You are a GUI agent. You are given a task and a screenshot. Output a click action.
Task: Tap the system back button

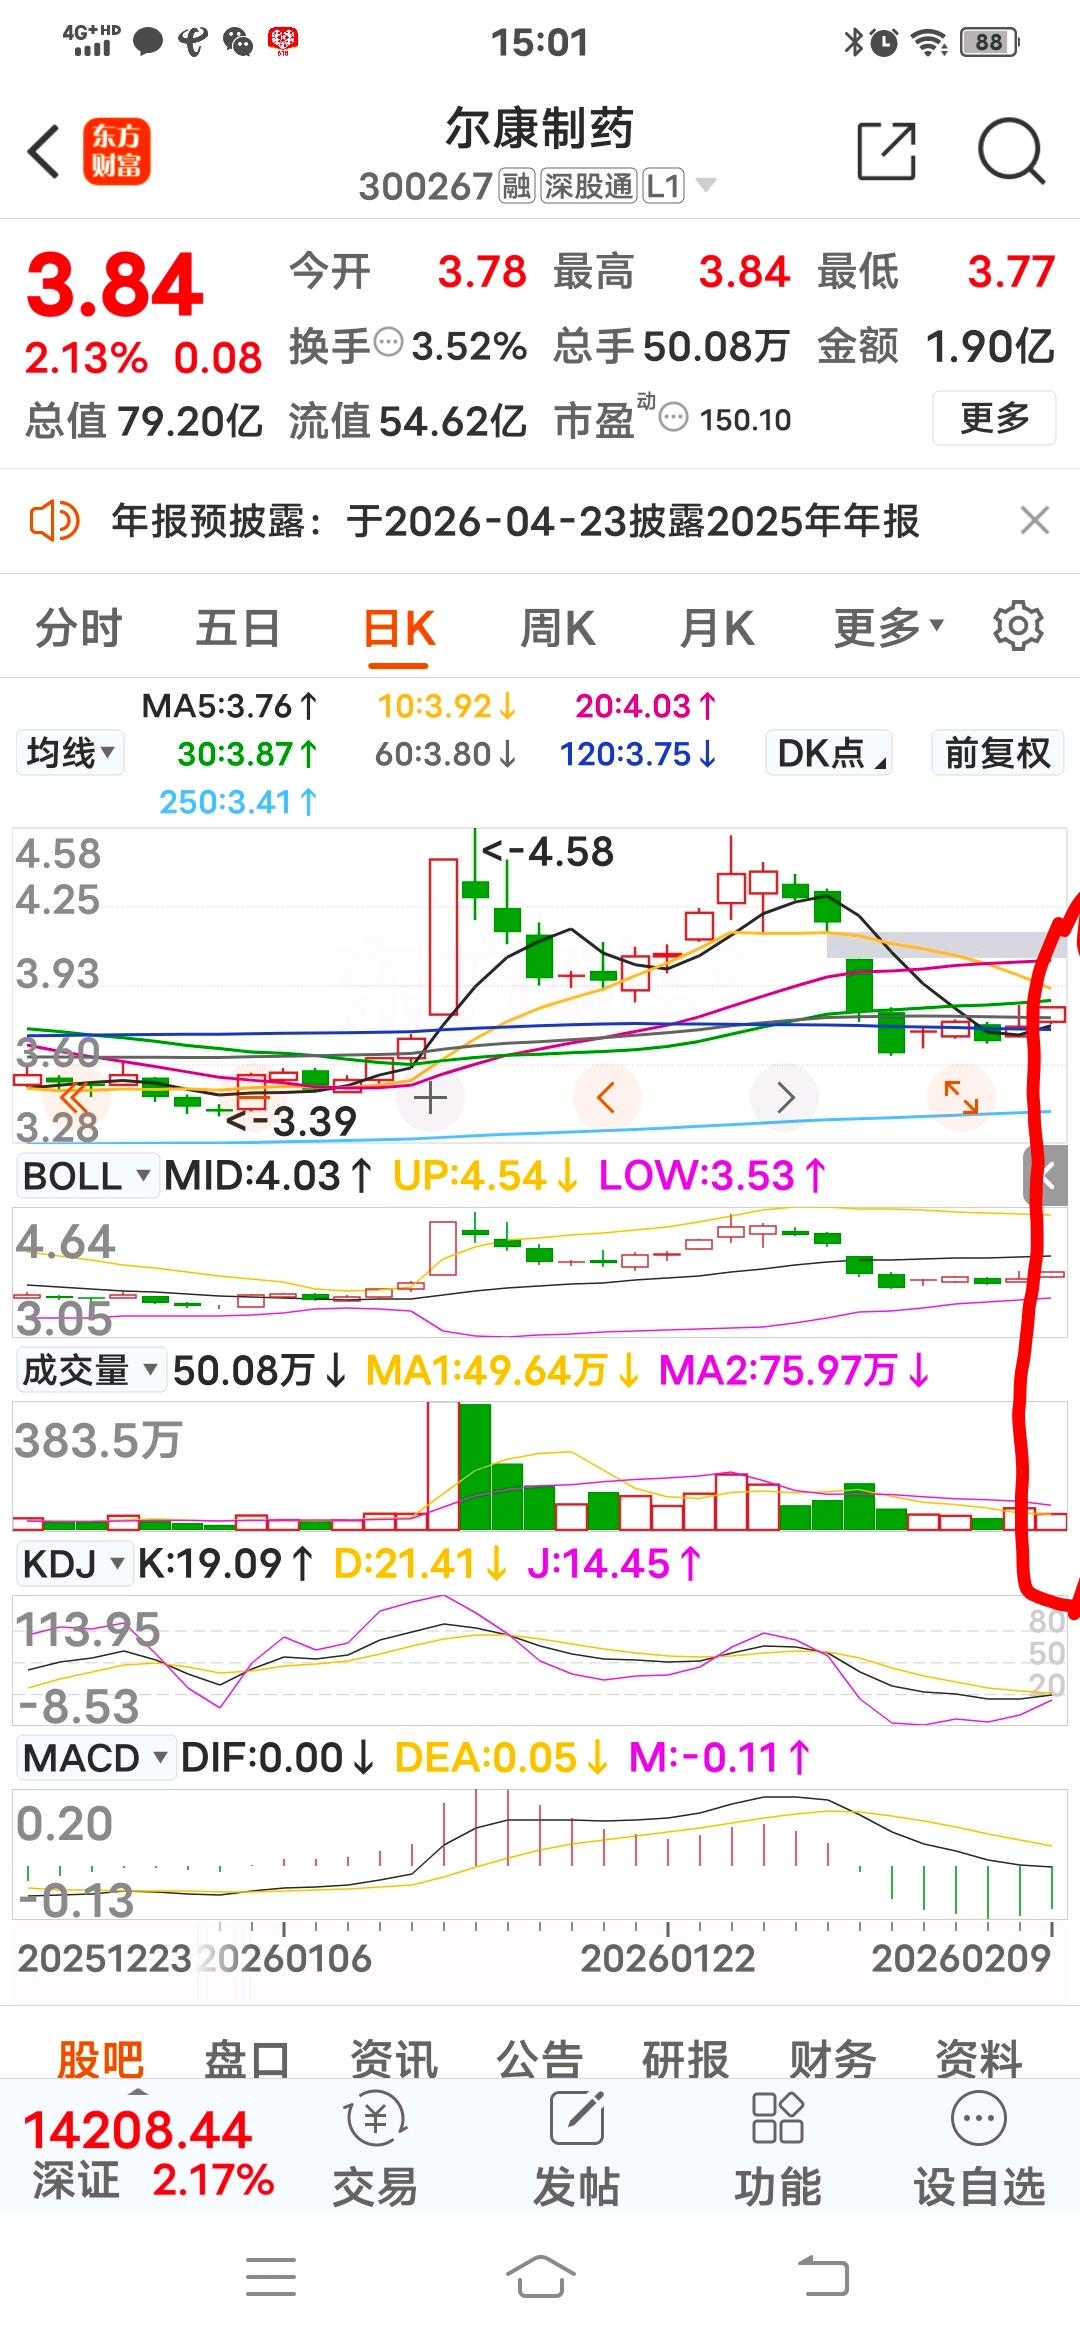[823, 2277]
